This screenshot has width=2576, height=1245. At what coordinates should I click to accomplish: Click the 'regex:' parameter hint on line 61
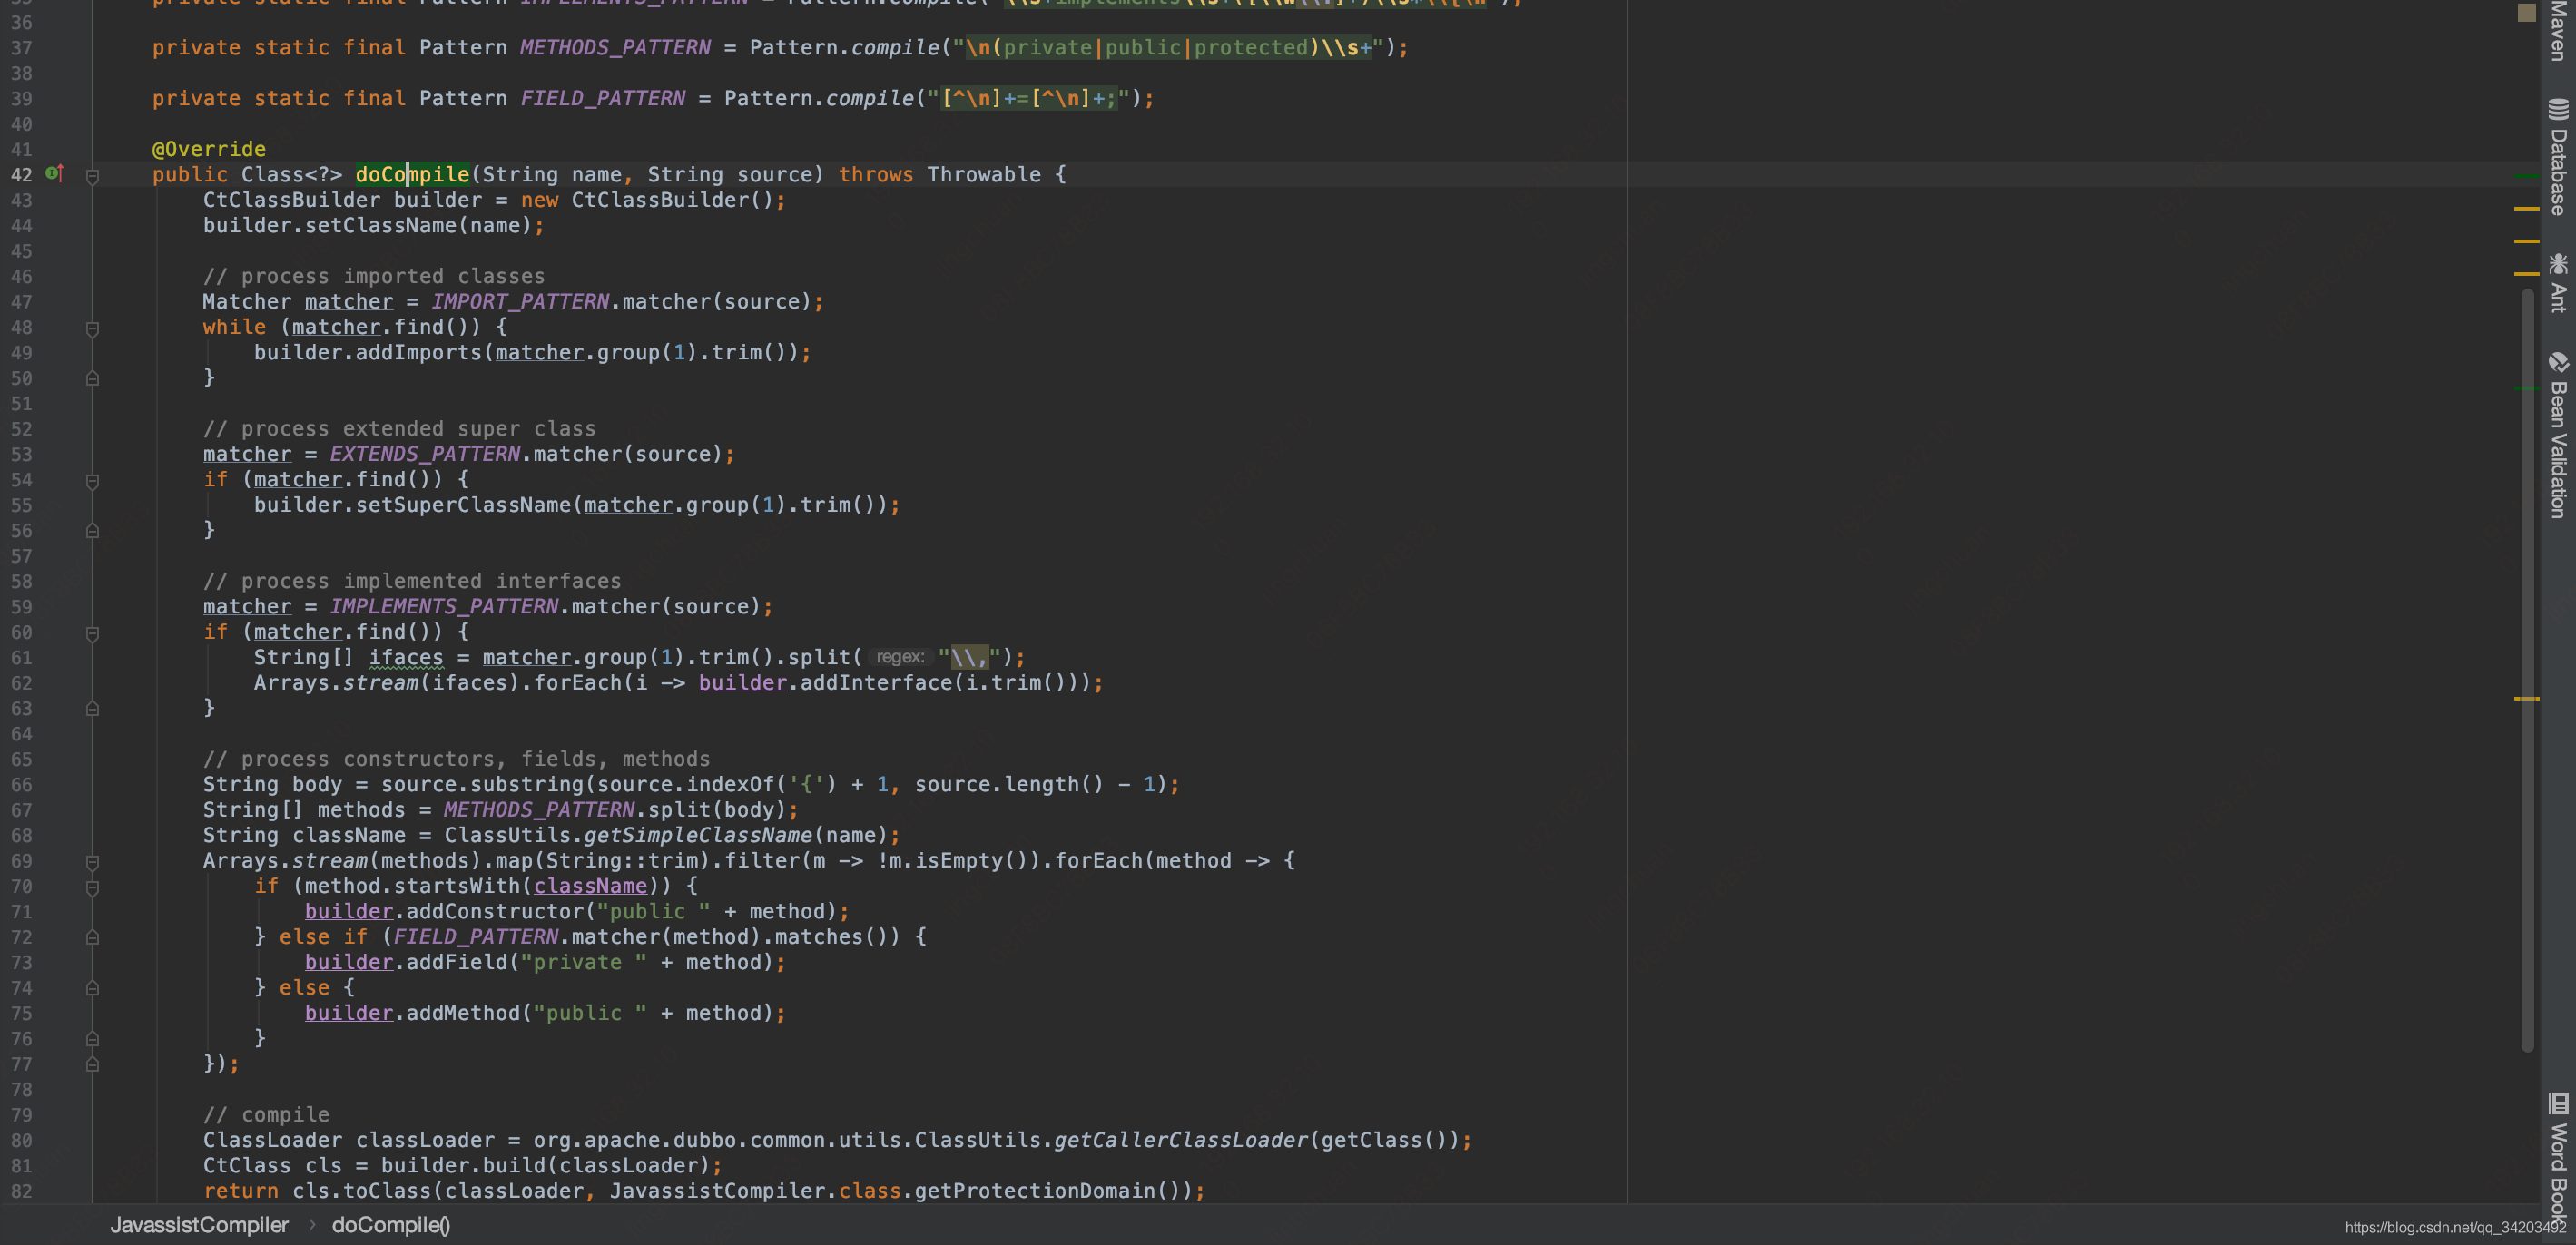click(900, 657)
